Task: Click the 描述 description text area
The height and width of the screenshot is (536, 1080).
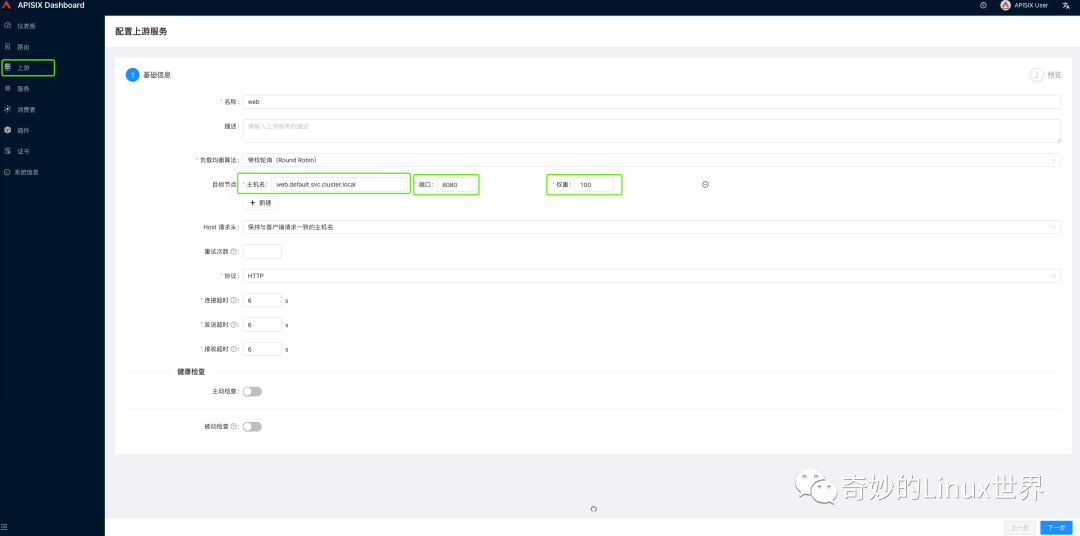Action: [x=652, y=131]
